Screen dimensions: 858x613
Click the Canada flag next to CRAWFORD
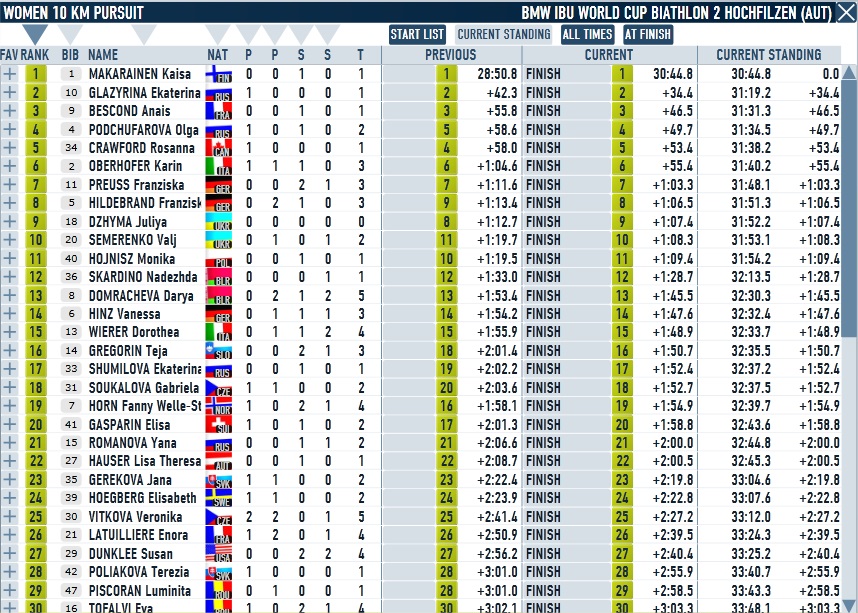tap(218, 148)
